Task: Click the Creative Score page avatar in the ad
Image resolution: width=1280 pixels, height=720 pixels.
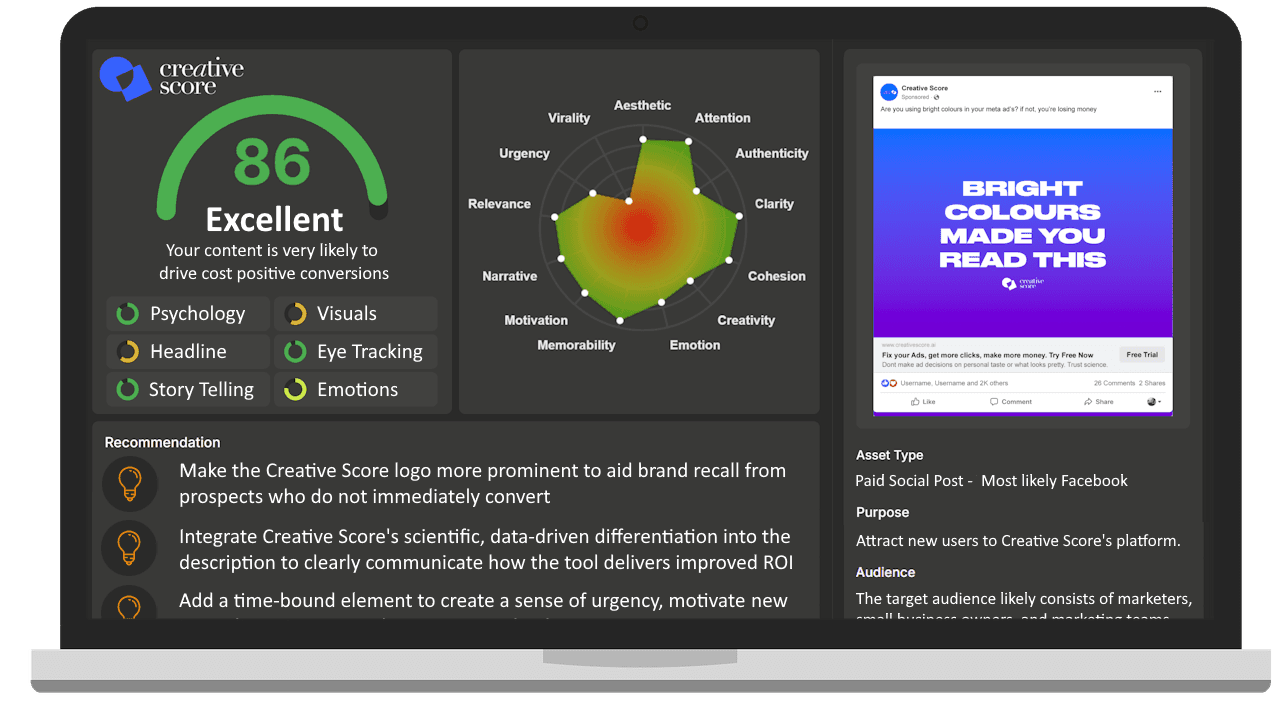Action: point(889,92)
